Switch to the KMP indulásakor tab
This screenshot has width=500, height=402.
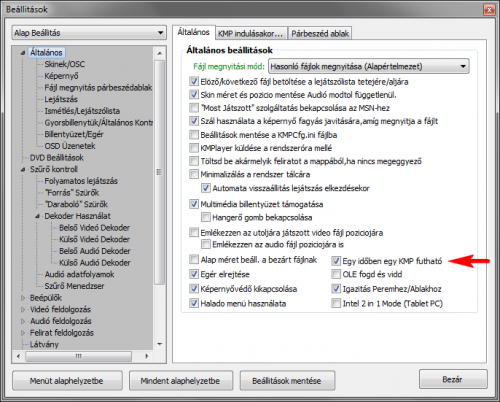(x=251, y=34)
